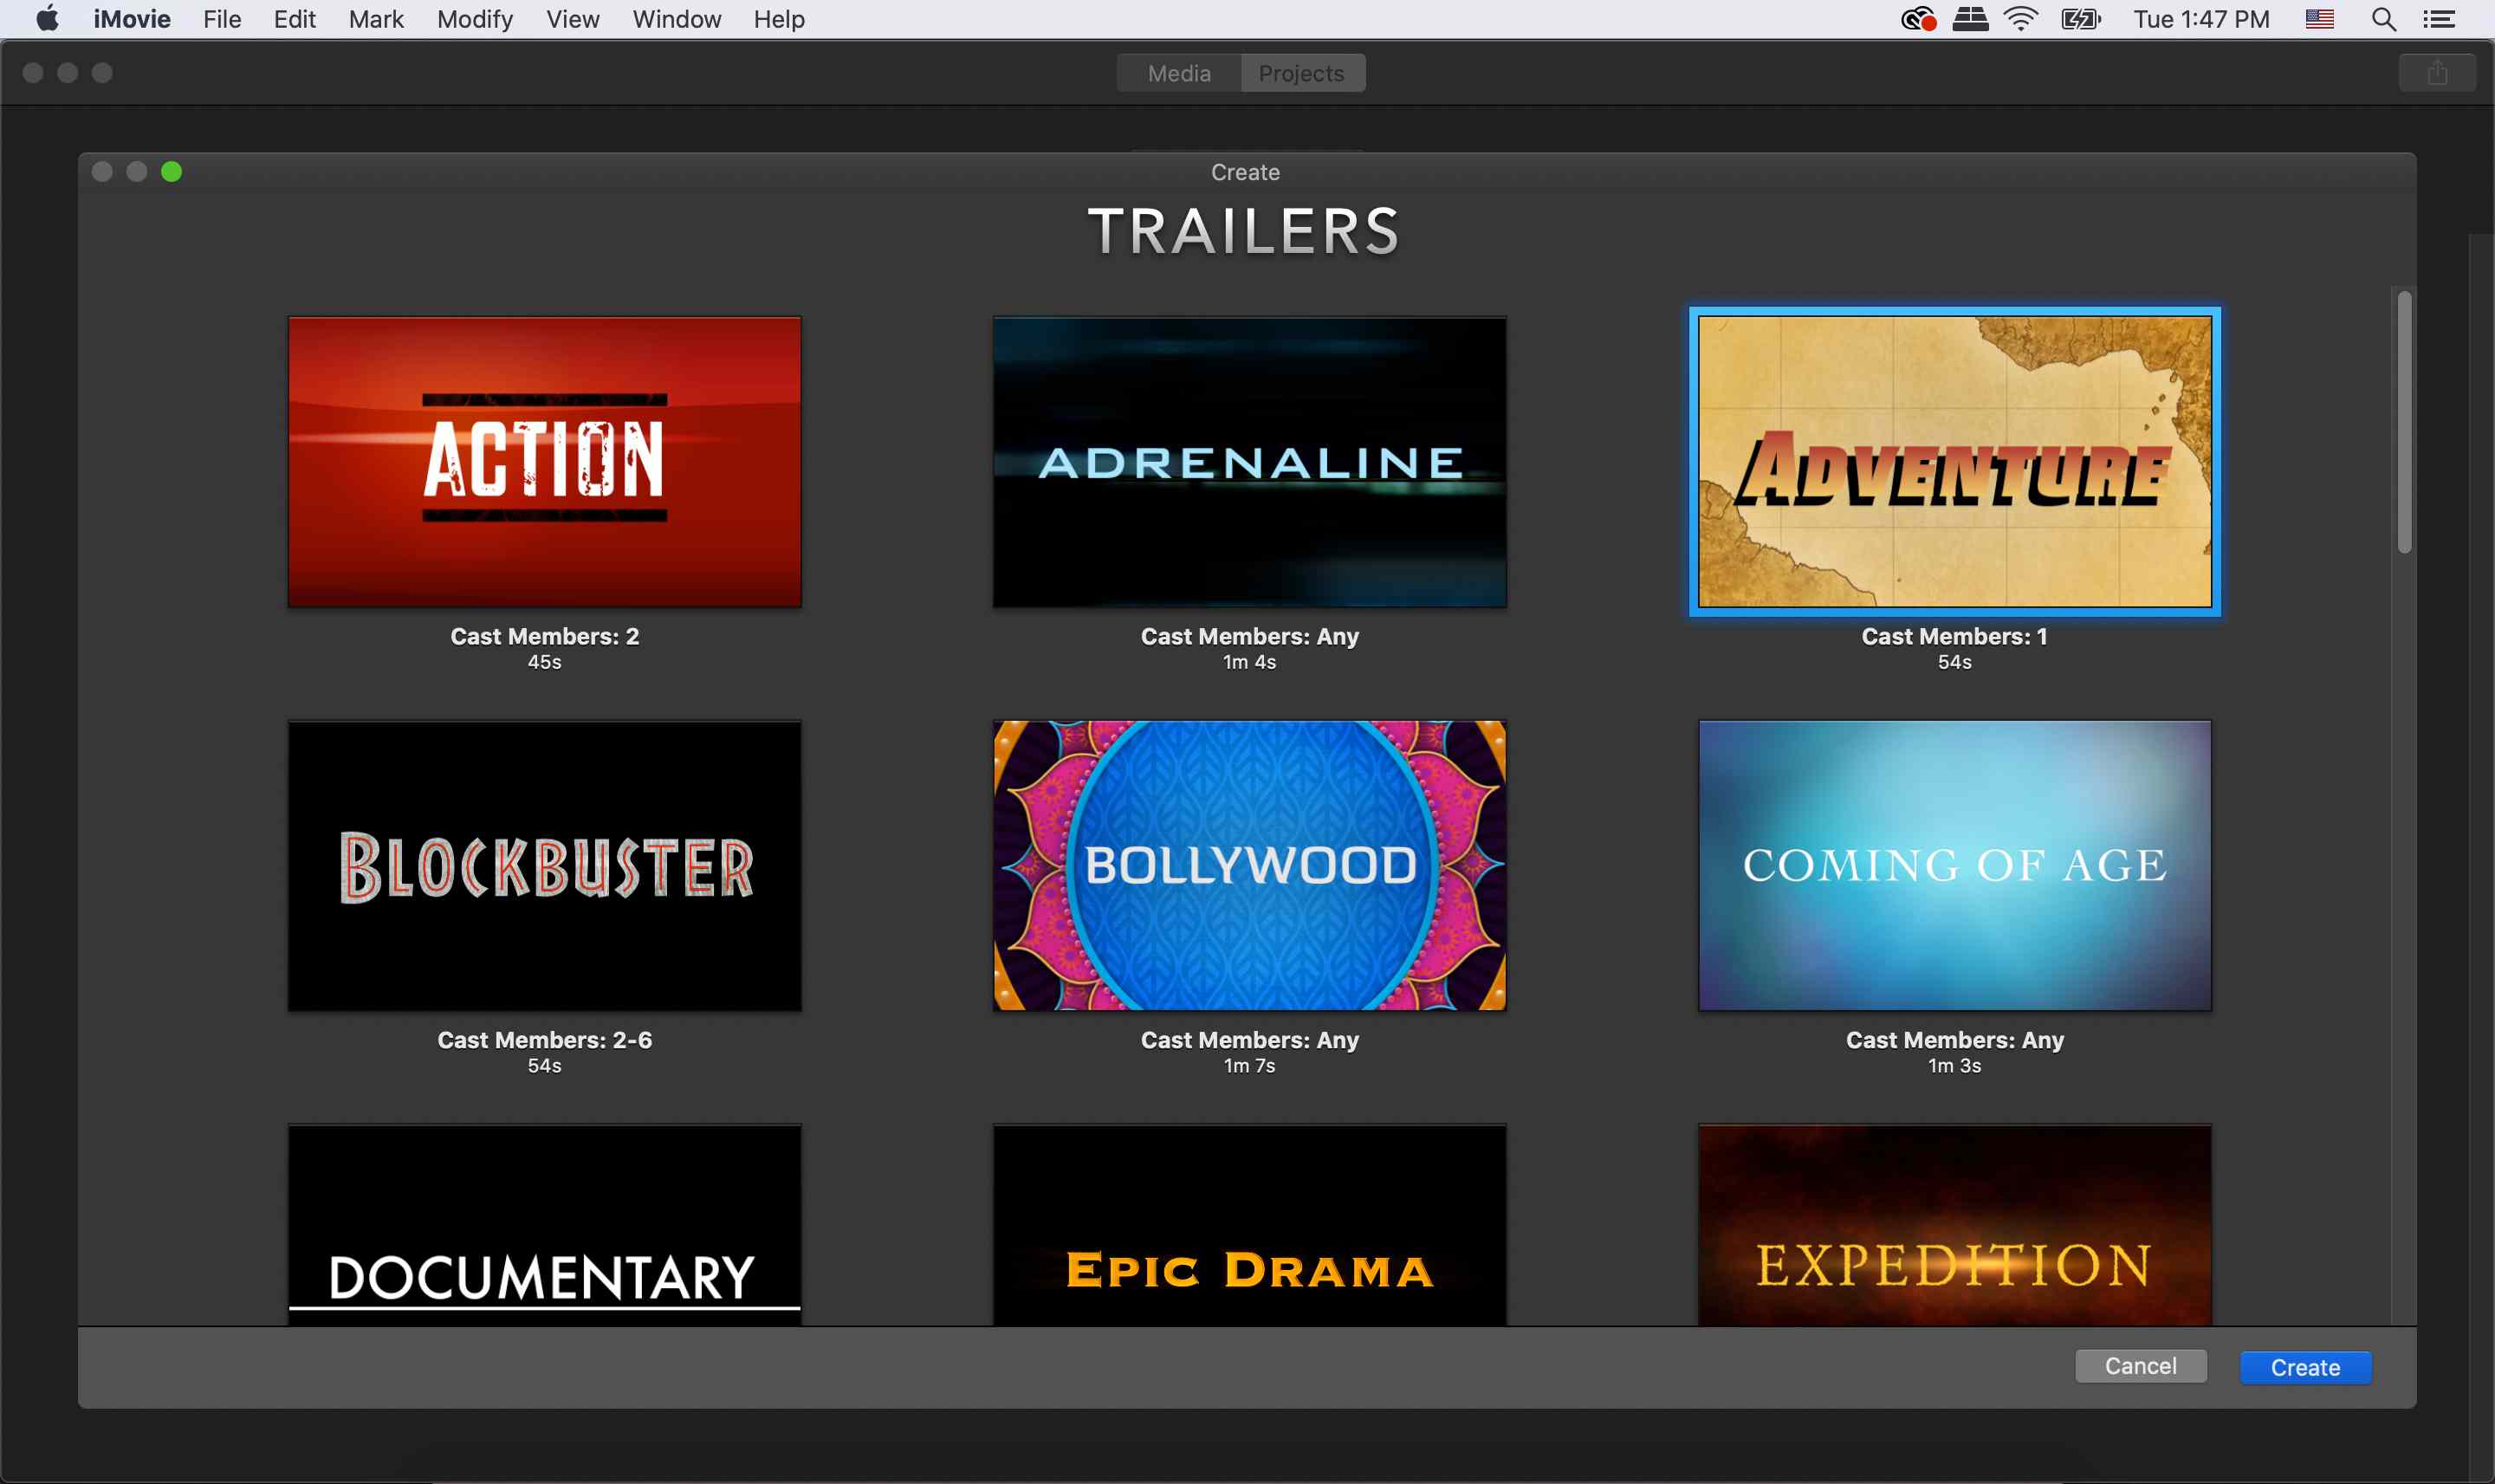Click the TRAILERS heading
The image size is (2495, 1484).
pos(1244,231)
